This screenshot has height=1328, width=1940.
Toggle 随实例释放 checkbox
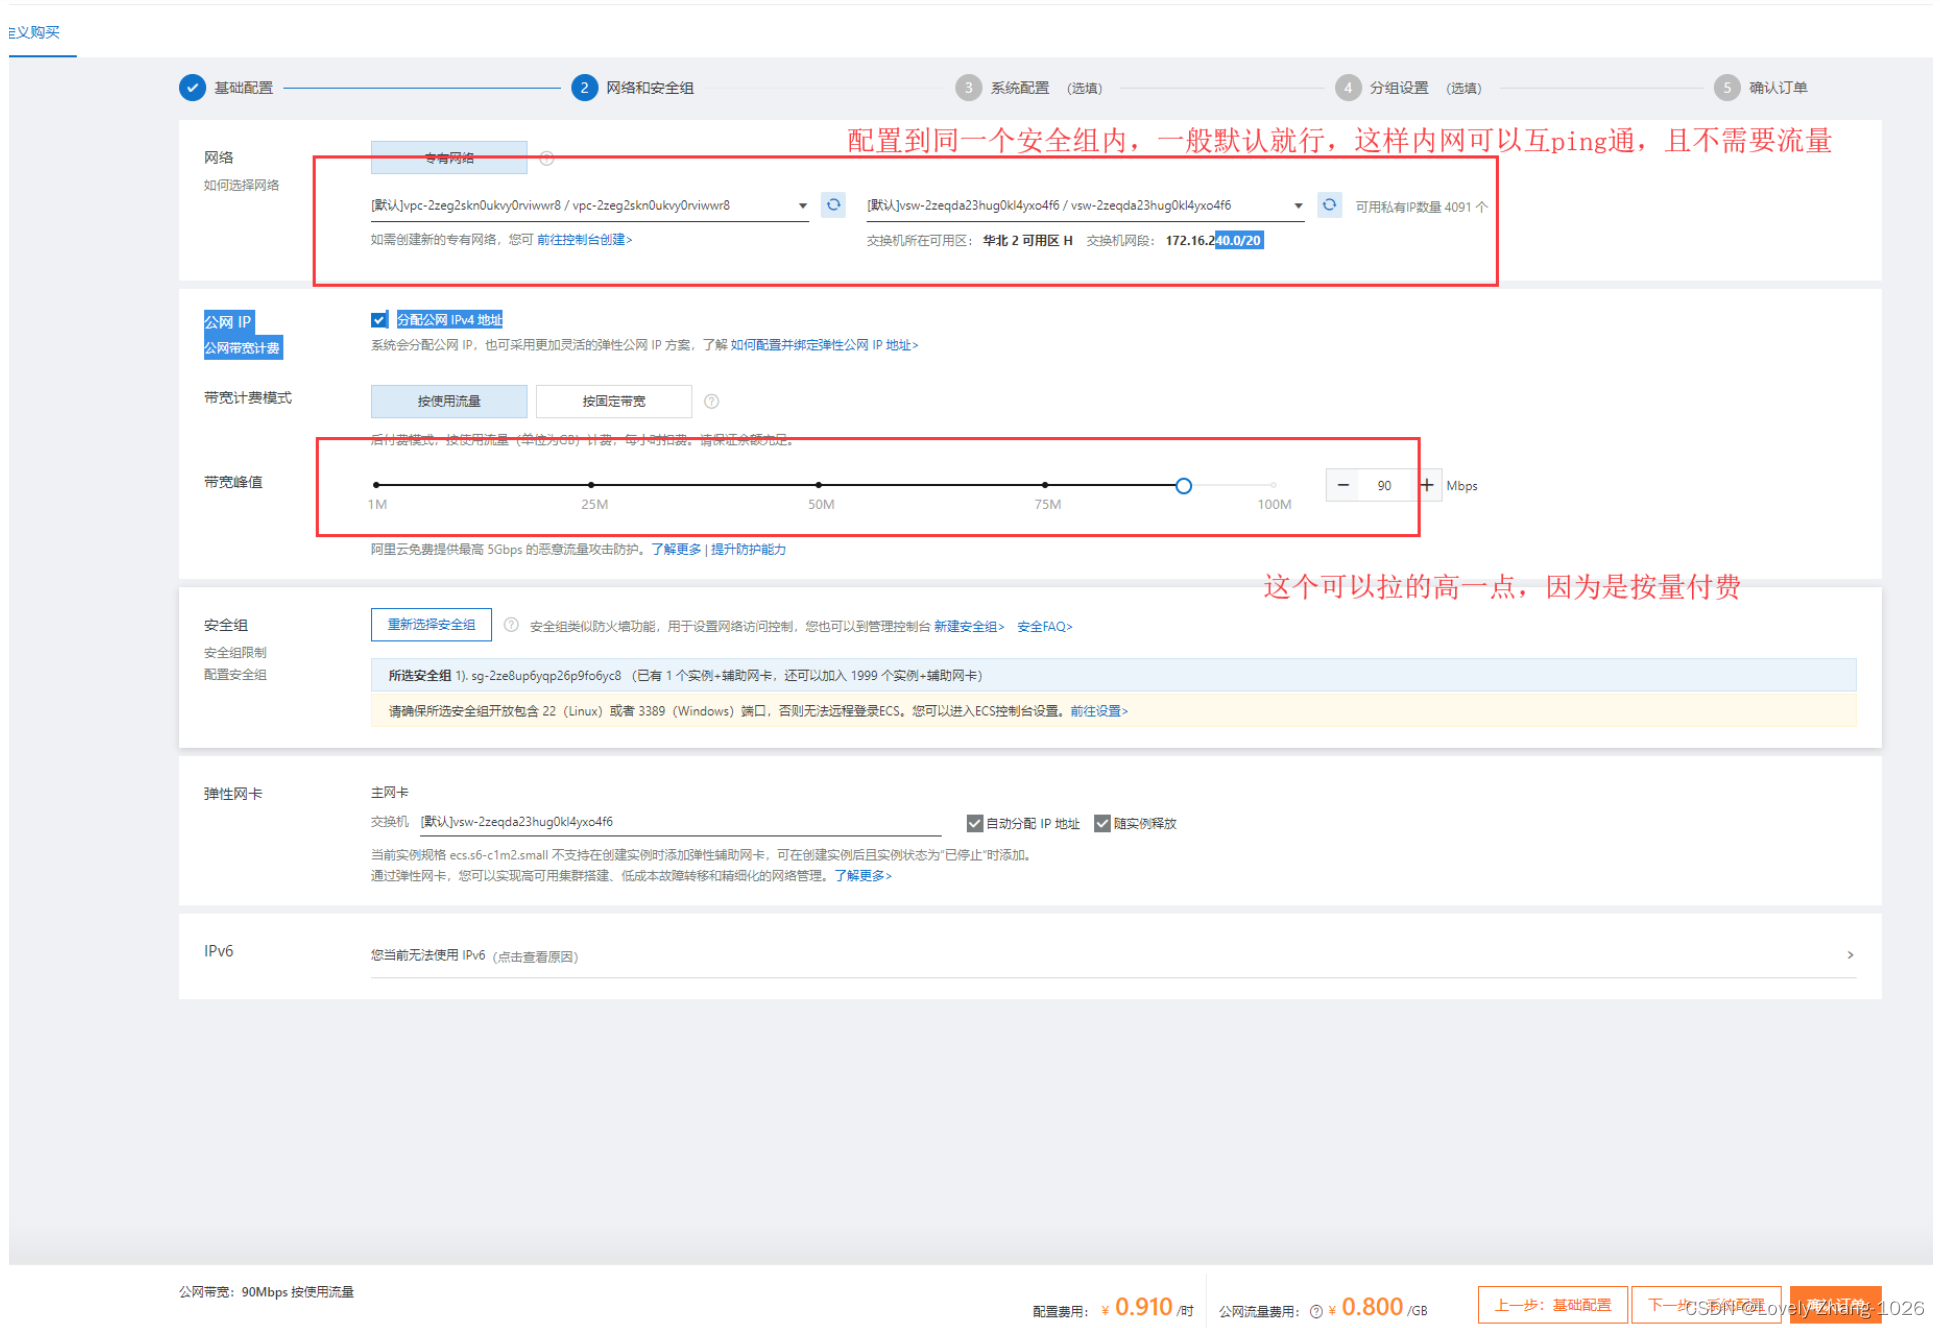(x=1102, y=823)
